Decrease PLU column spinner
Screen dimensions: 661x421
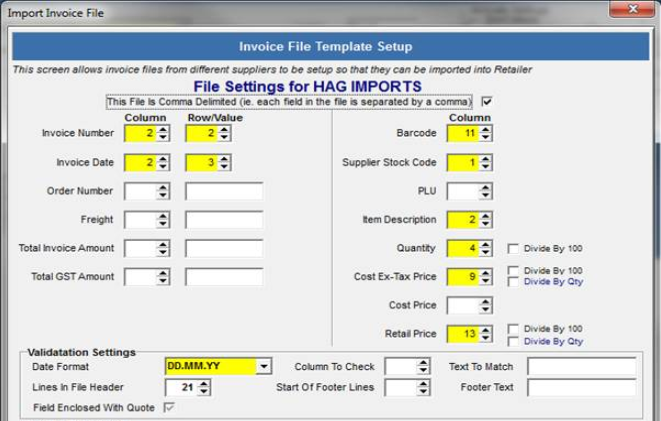click(x=486, y=195)
